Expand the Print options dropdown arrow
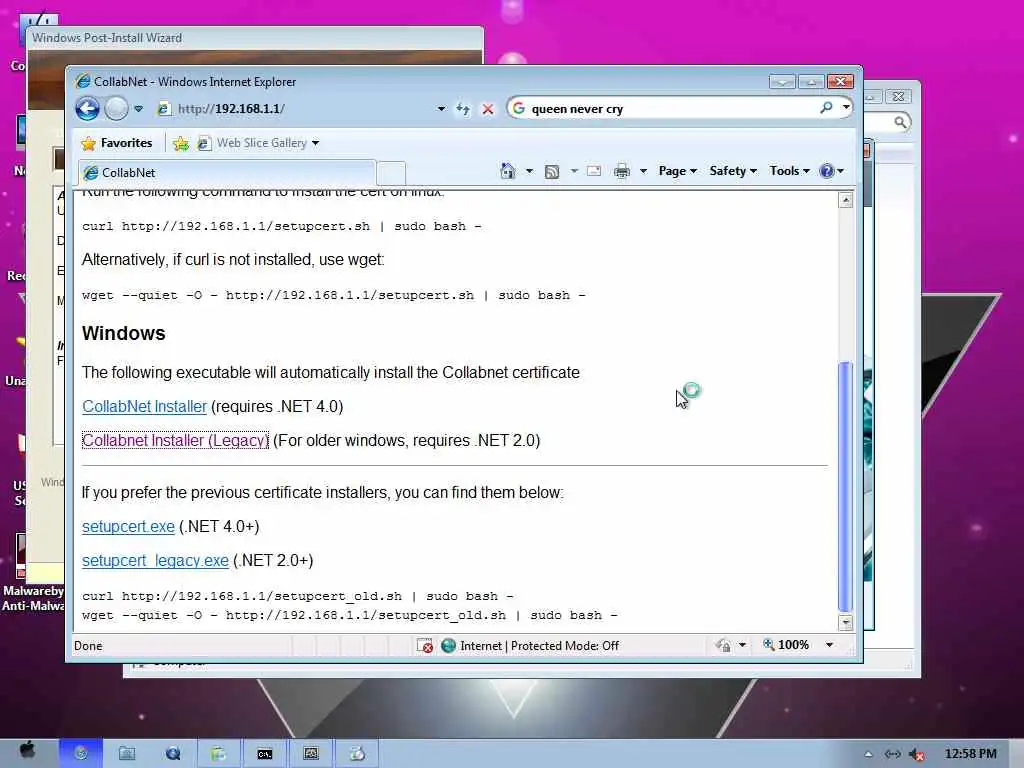This screenshot has height=768, width=1024. (x=643, y=171)
